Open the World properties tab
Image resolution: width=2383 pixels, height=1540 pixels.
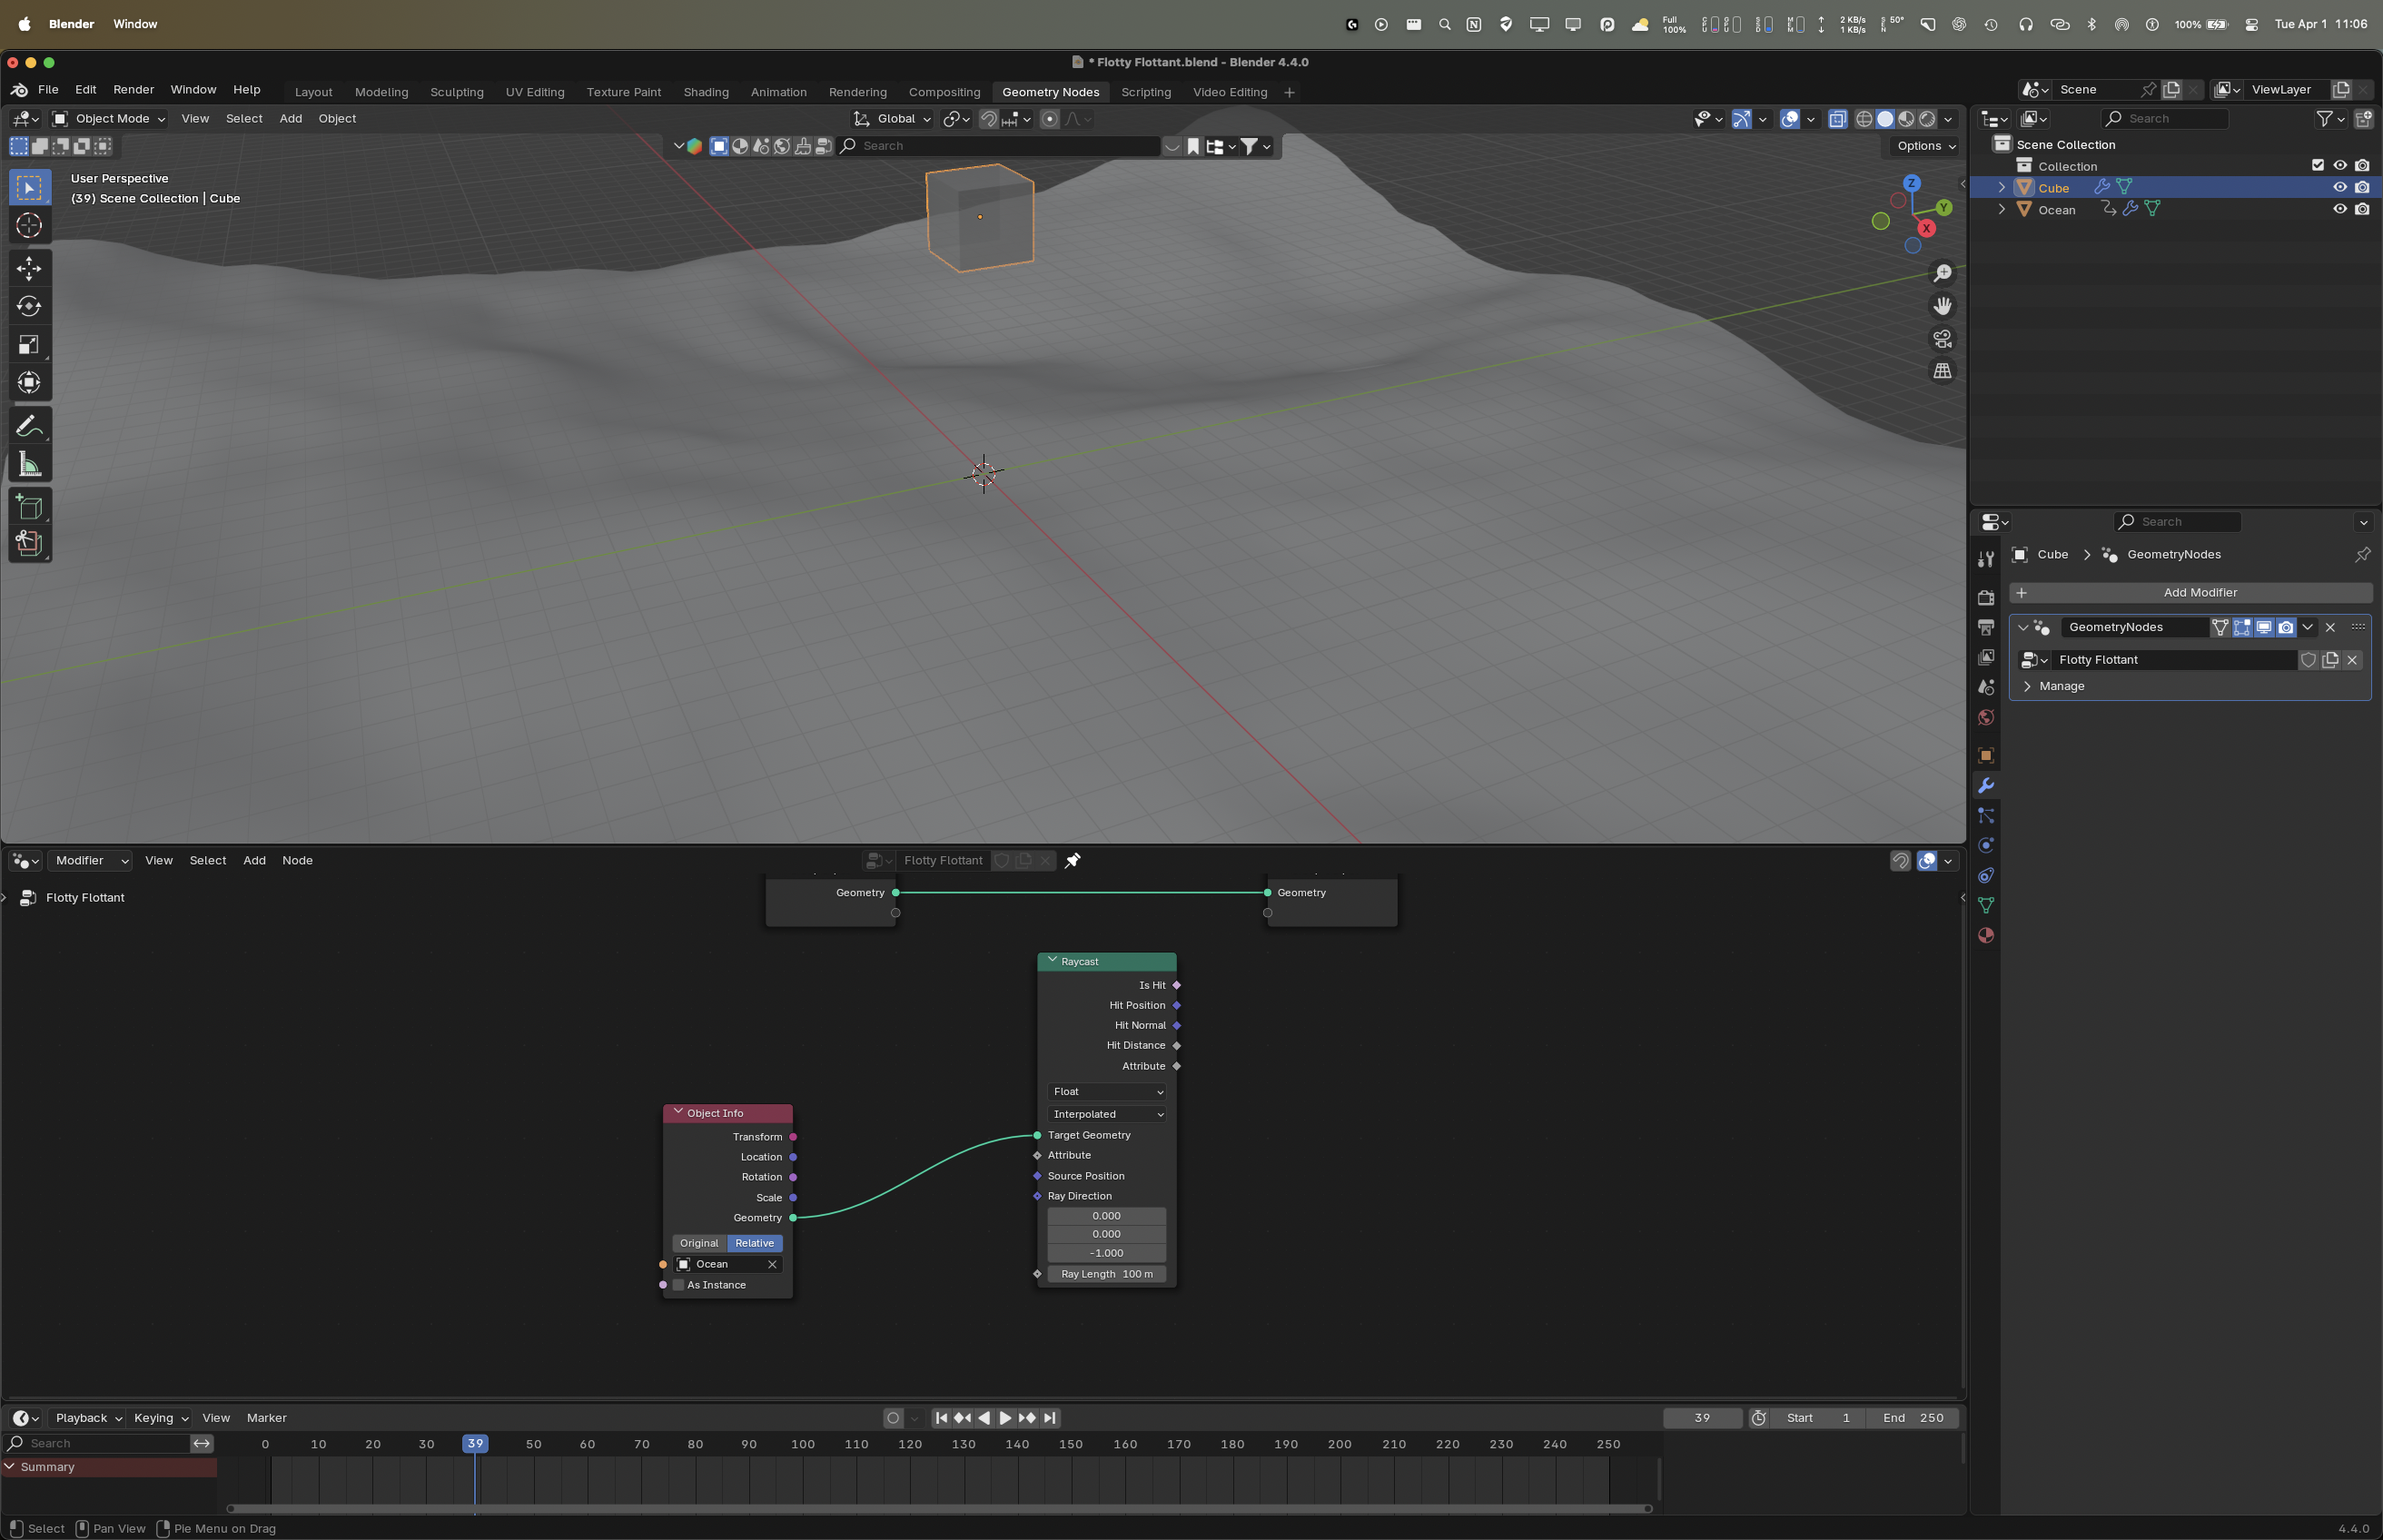pos(1986,718)
